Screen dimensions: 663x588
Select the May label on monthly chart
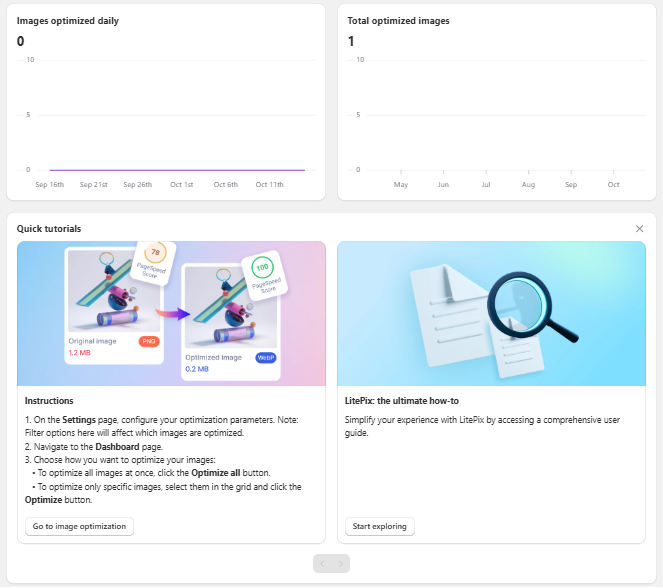(401, 185)
